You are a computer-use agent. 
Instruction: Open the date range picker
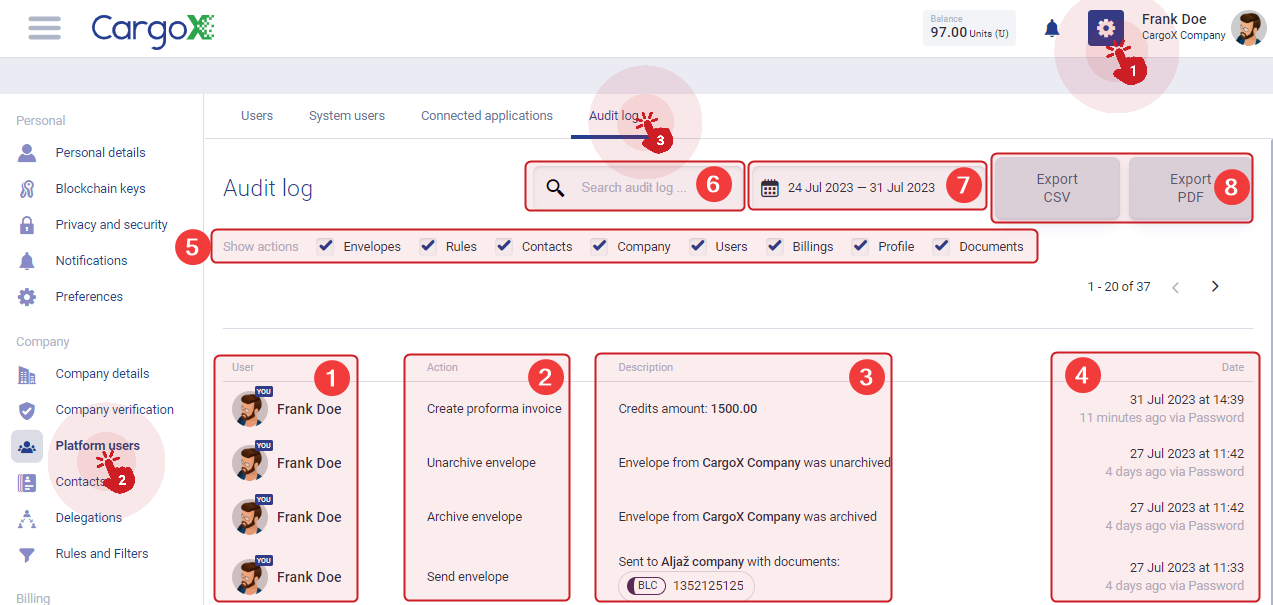tap(866, 187)
